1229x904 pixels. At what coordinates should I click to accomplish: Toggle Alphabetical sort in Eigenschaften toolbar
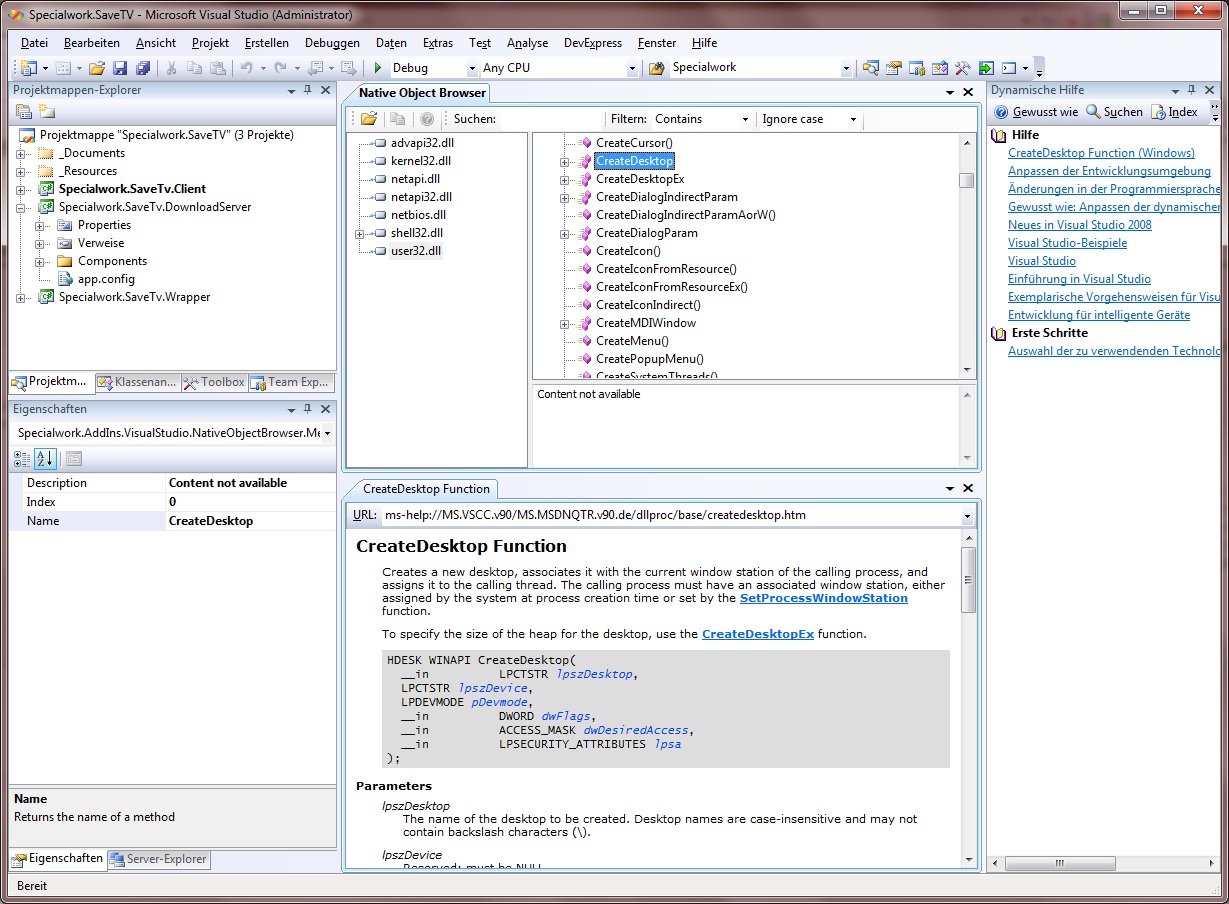(45, 459)
